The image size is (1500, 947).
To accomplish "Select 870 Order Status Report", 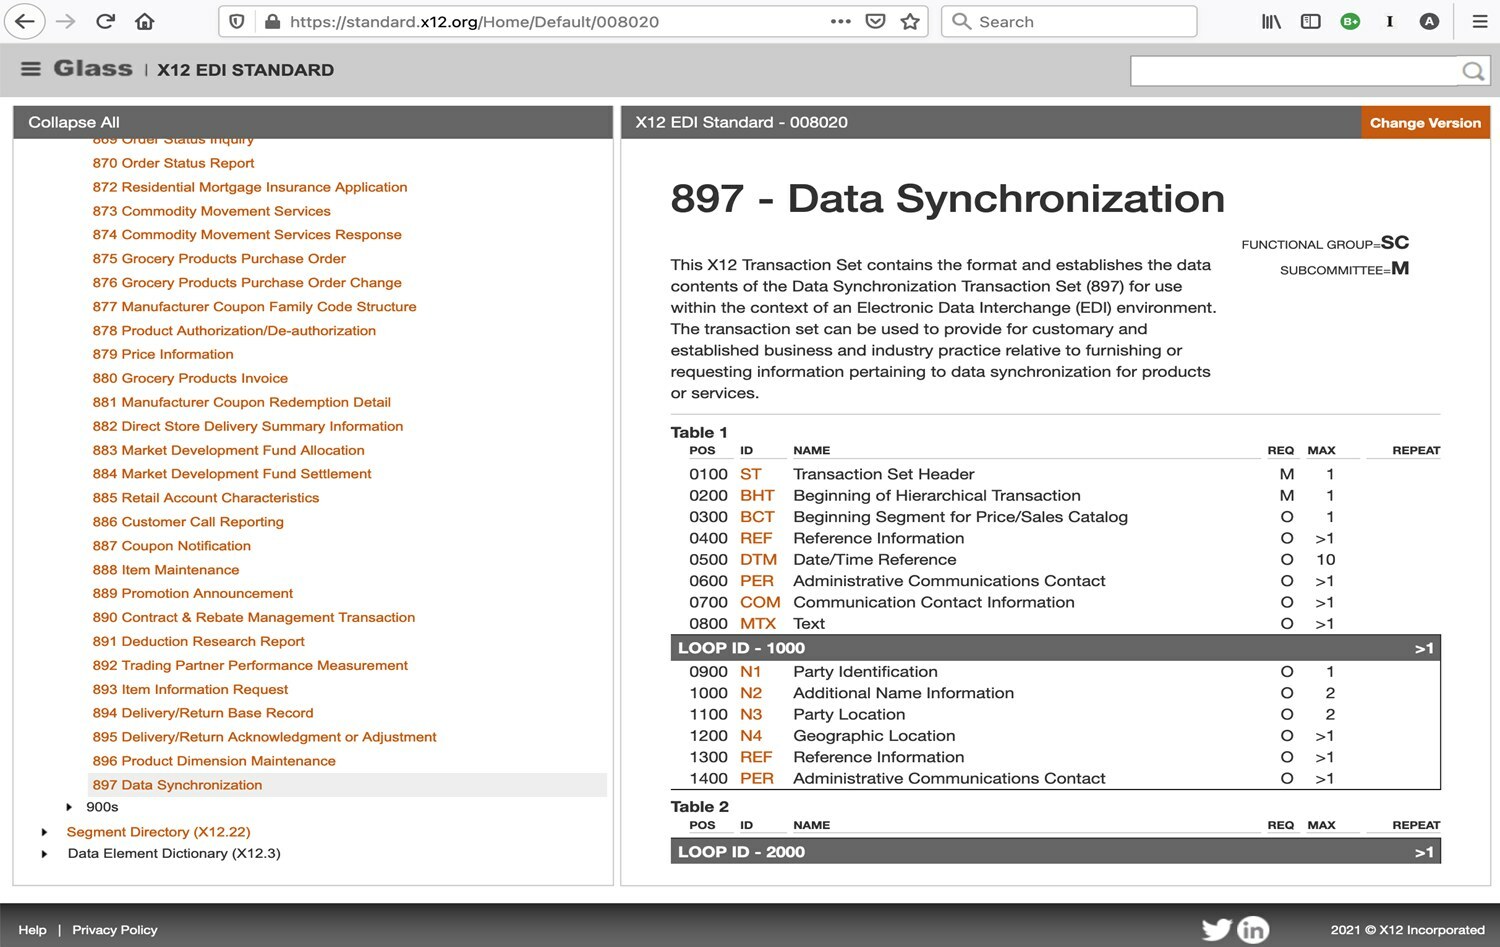I will [173, 163].
